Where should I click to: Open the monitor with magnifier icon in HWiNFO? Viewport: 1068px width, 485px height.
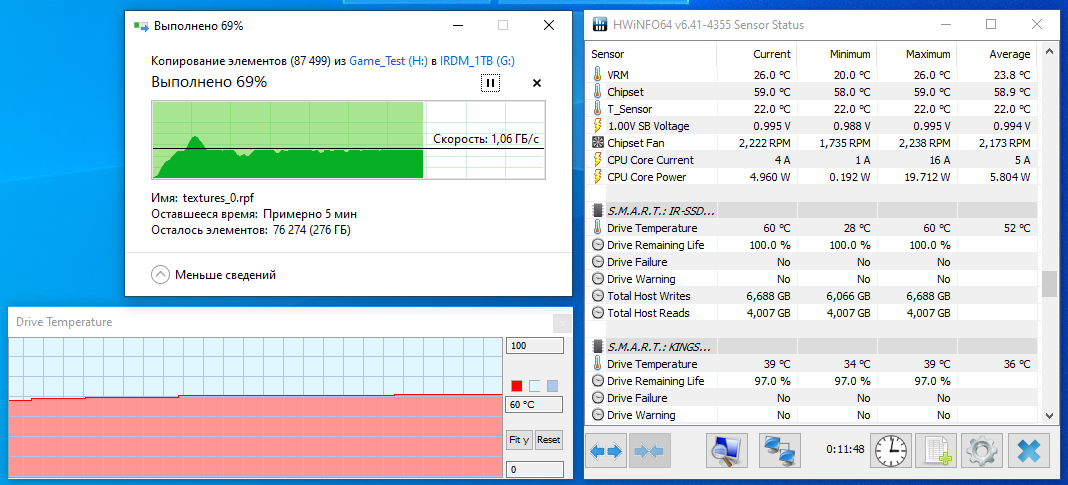[727, 451]
